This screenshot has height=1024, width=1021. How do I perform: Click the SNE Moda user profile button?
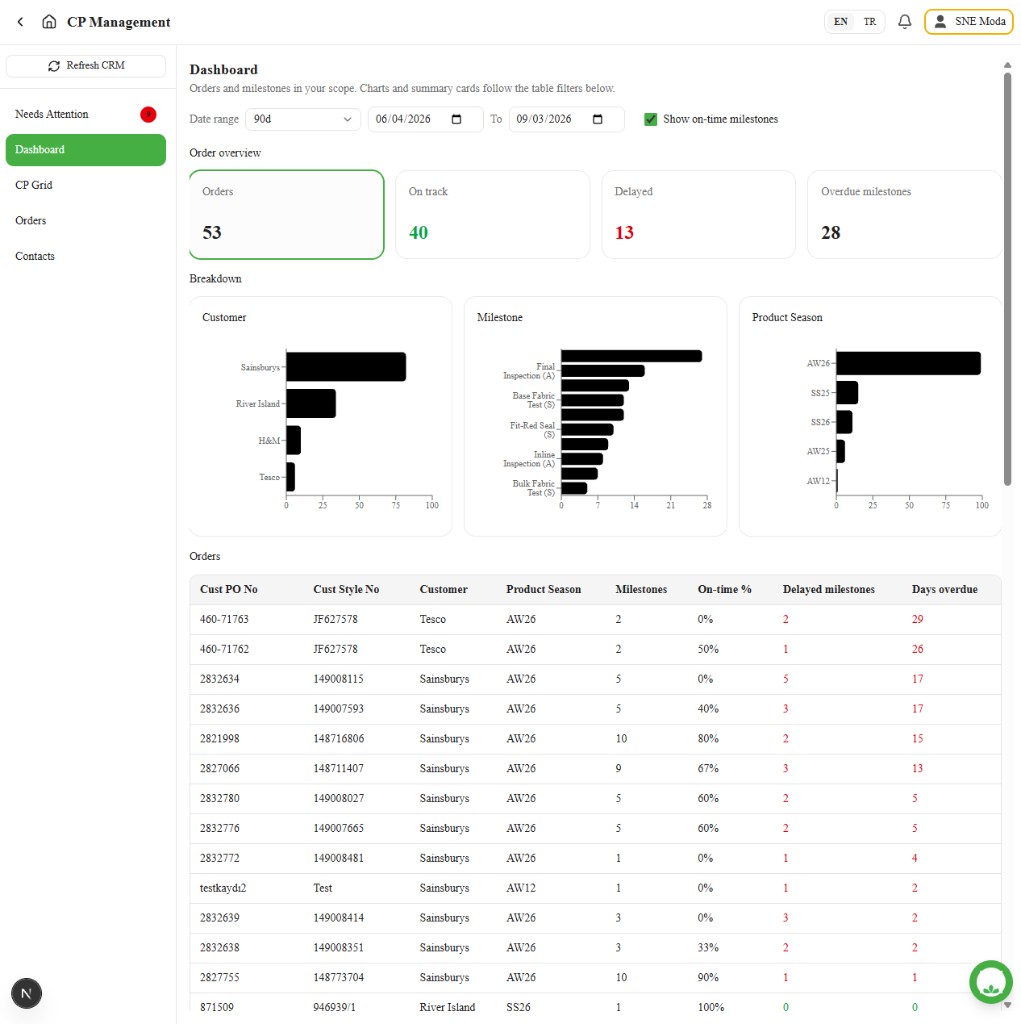pos(969,22)
